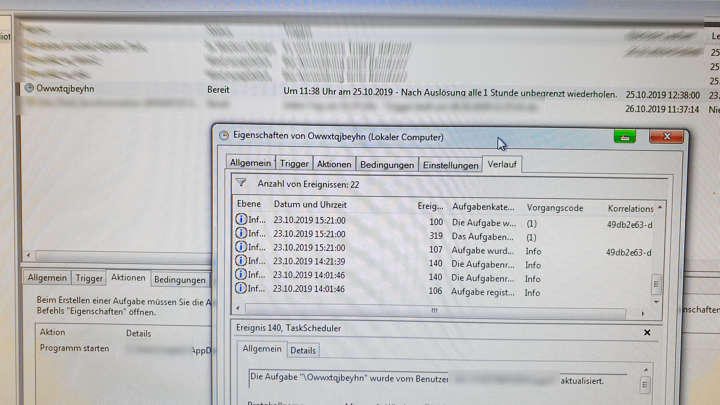Screen dimensions: 720x405
Task: Select Aktionen tab in background task pane
Action: click(128, 277)
